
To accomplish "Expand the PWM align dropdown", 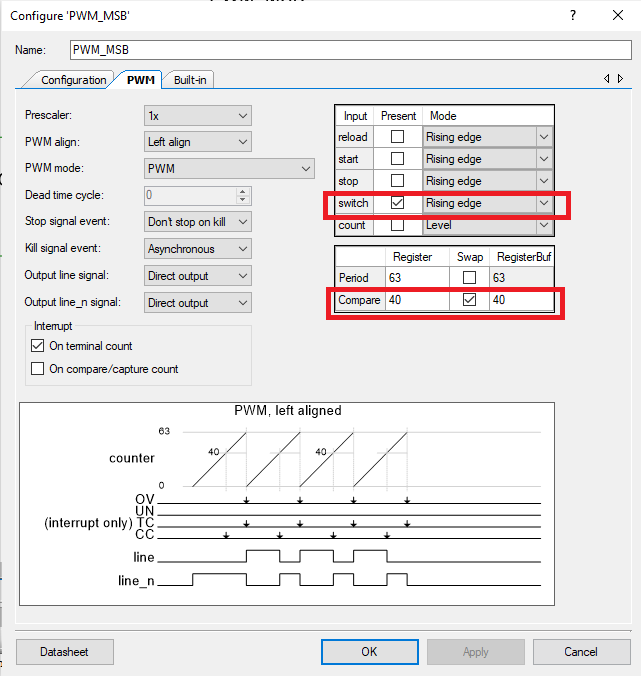I will coord(197,142).
